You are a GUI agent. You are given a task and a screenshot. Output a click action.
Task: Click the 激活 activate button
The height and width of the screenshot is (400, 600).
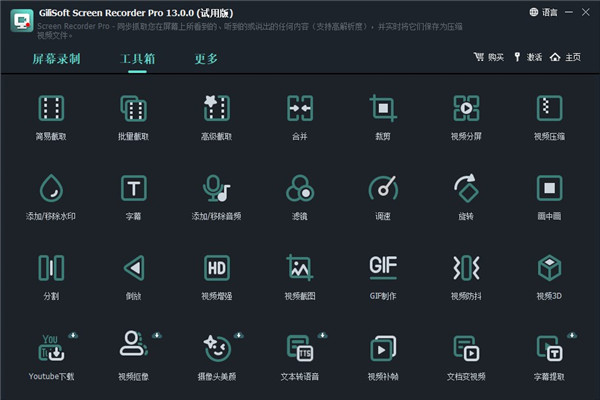(527, 58)
